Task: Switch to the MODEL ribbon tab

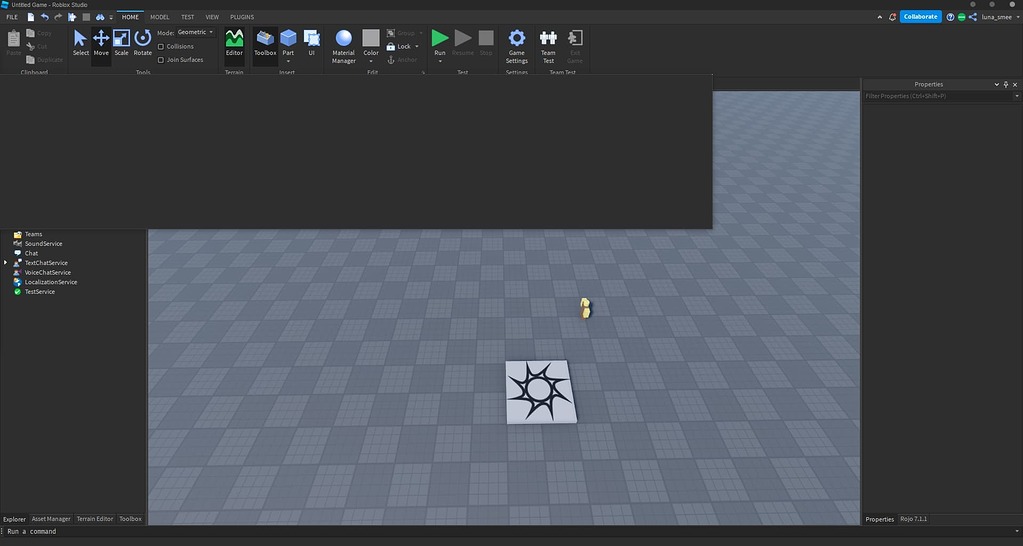Action: [159, 17]
